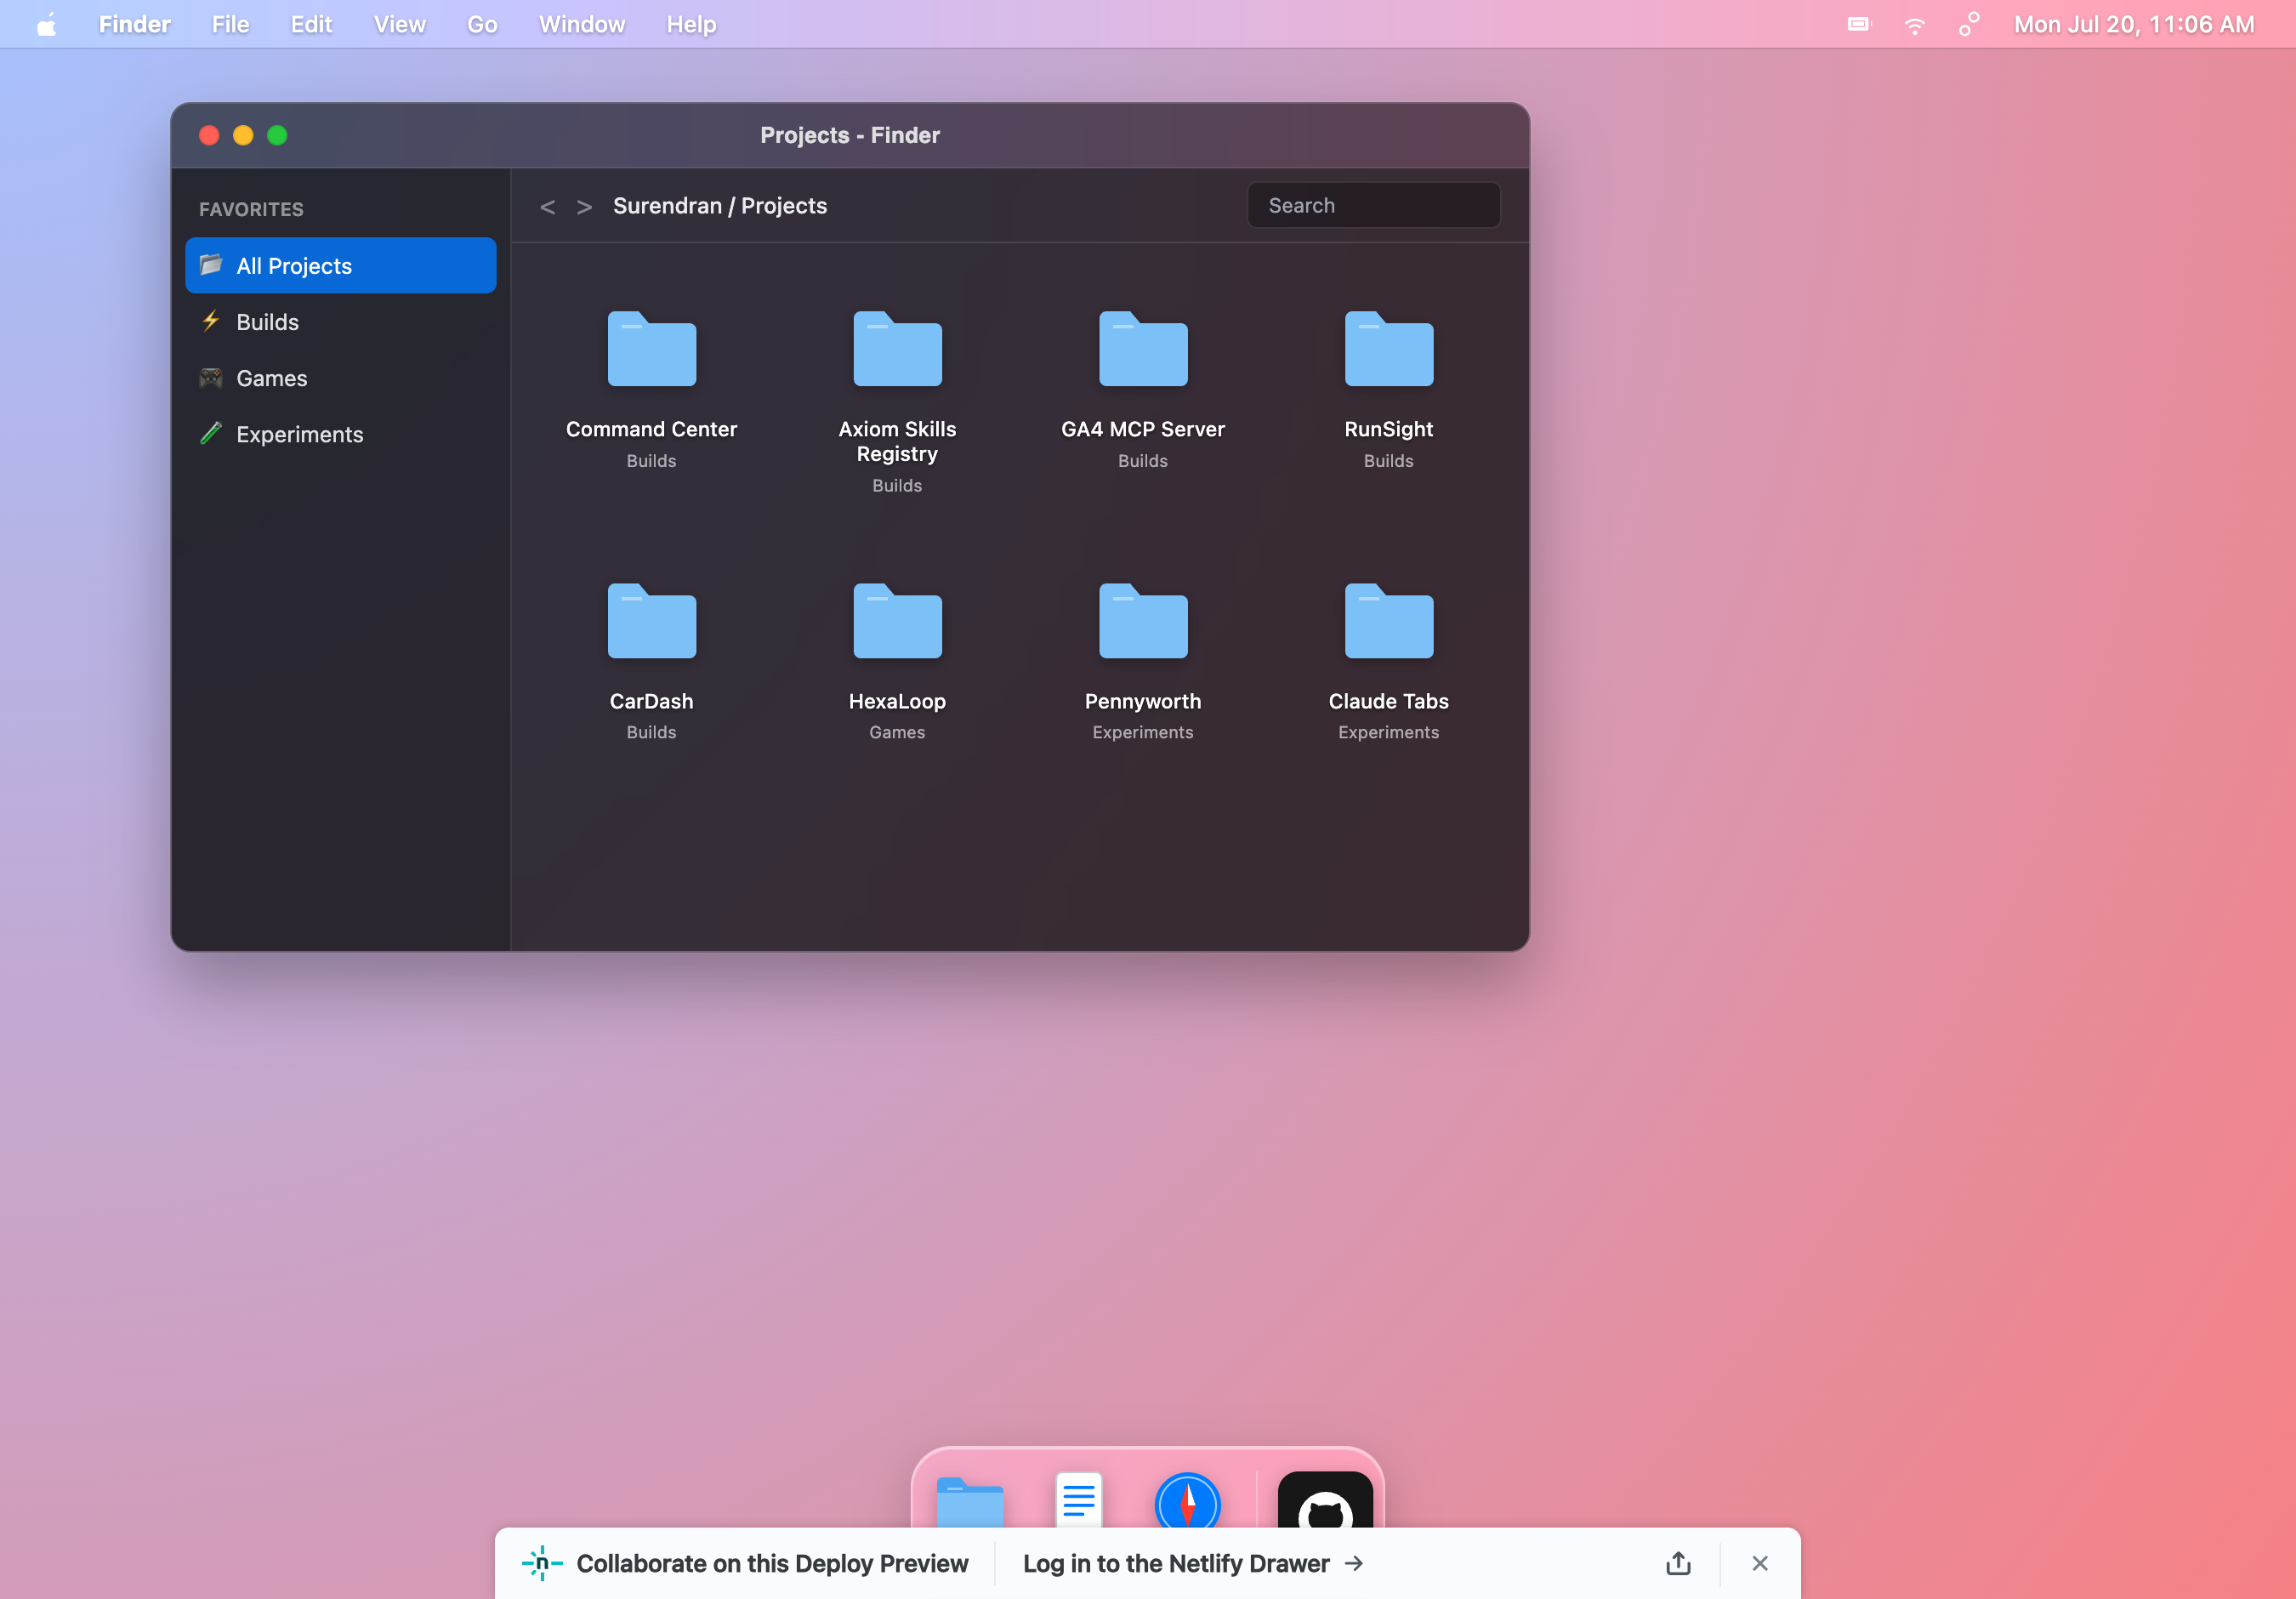Click the 'CarDash' folder name
2296x1599 pixels.
tap(651, 701)
